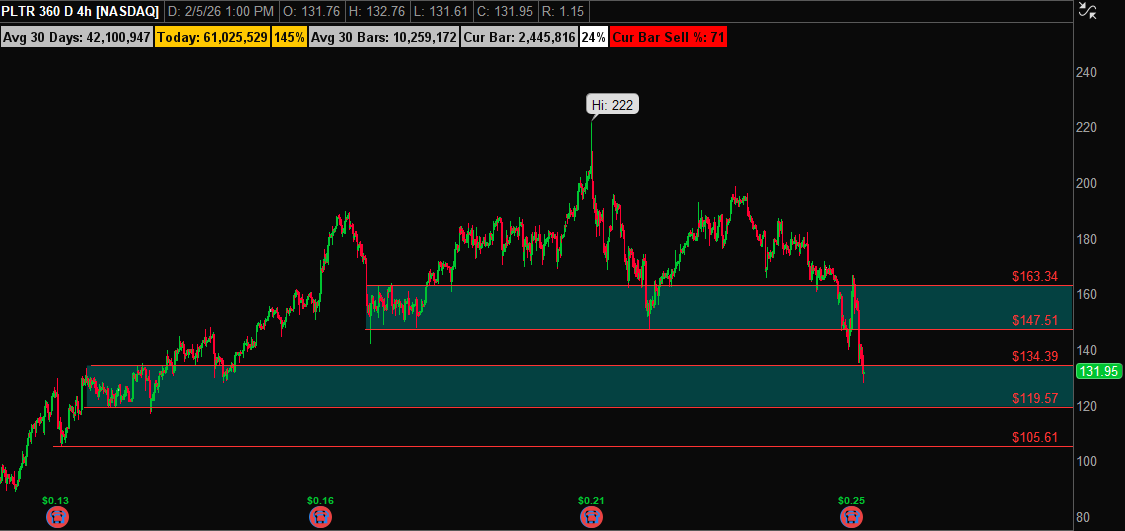
Task: Click the Cur Bar: 2,445,816 label
Action: 519,37
